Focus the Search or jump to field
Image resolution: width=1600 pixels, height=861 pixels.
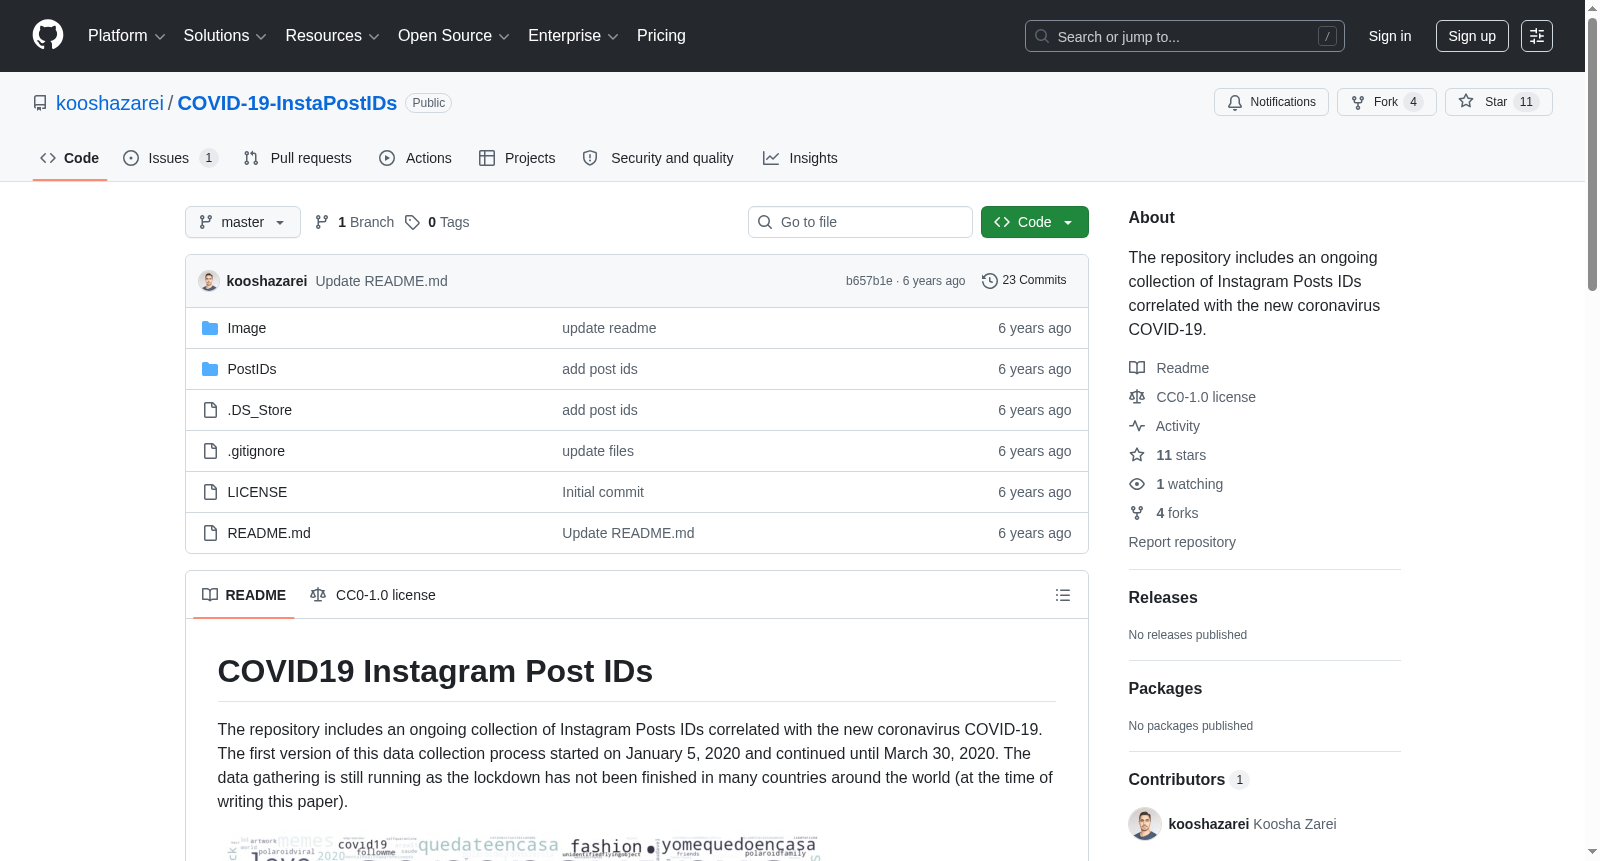(x=1184, y=36)
